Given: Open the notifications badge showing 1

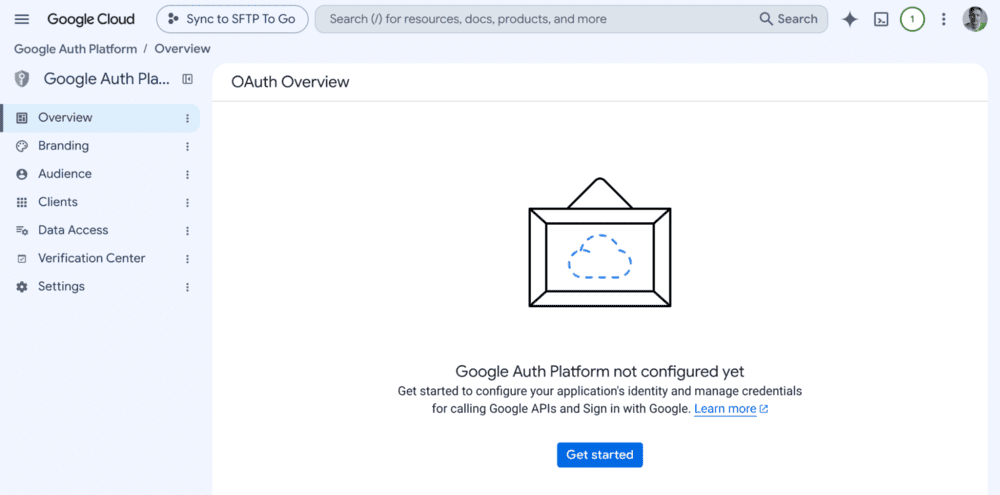Looking at the screenshot, I should point(912,19).
